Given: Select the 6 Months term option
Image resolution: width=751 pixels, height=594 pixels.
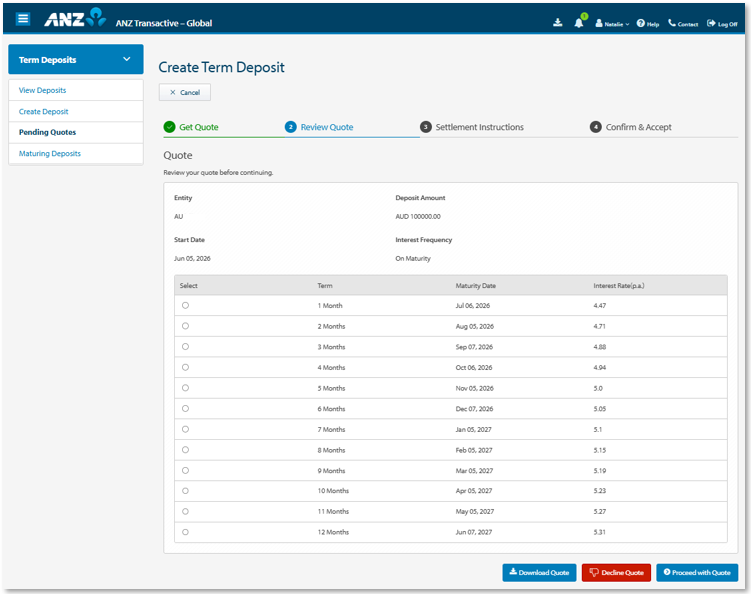Looking at the screenshot, I should (x=185, y=409).
